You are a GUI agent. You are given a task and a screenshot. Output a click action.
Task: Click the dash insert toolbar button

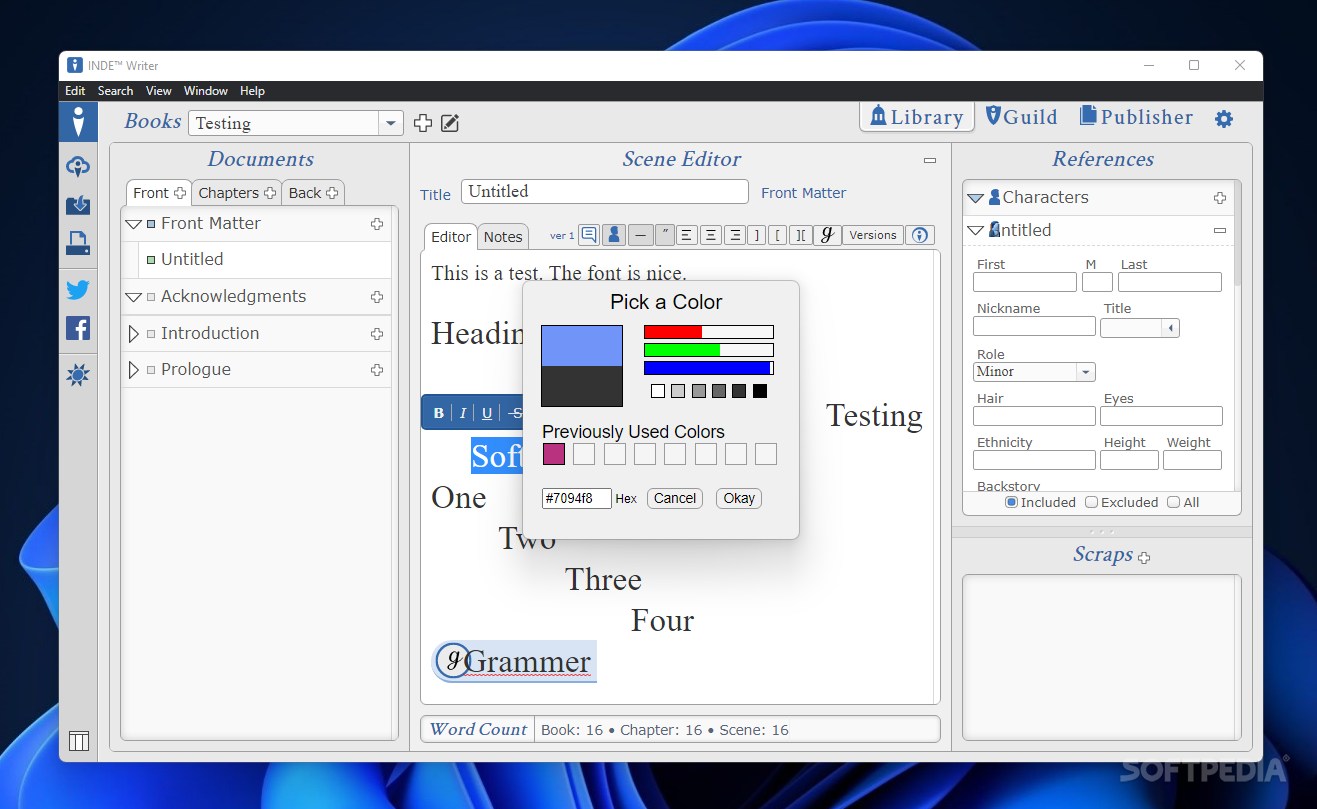point(640,235)
